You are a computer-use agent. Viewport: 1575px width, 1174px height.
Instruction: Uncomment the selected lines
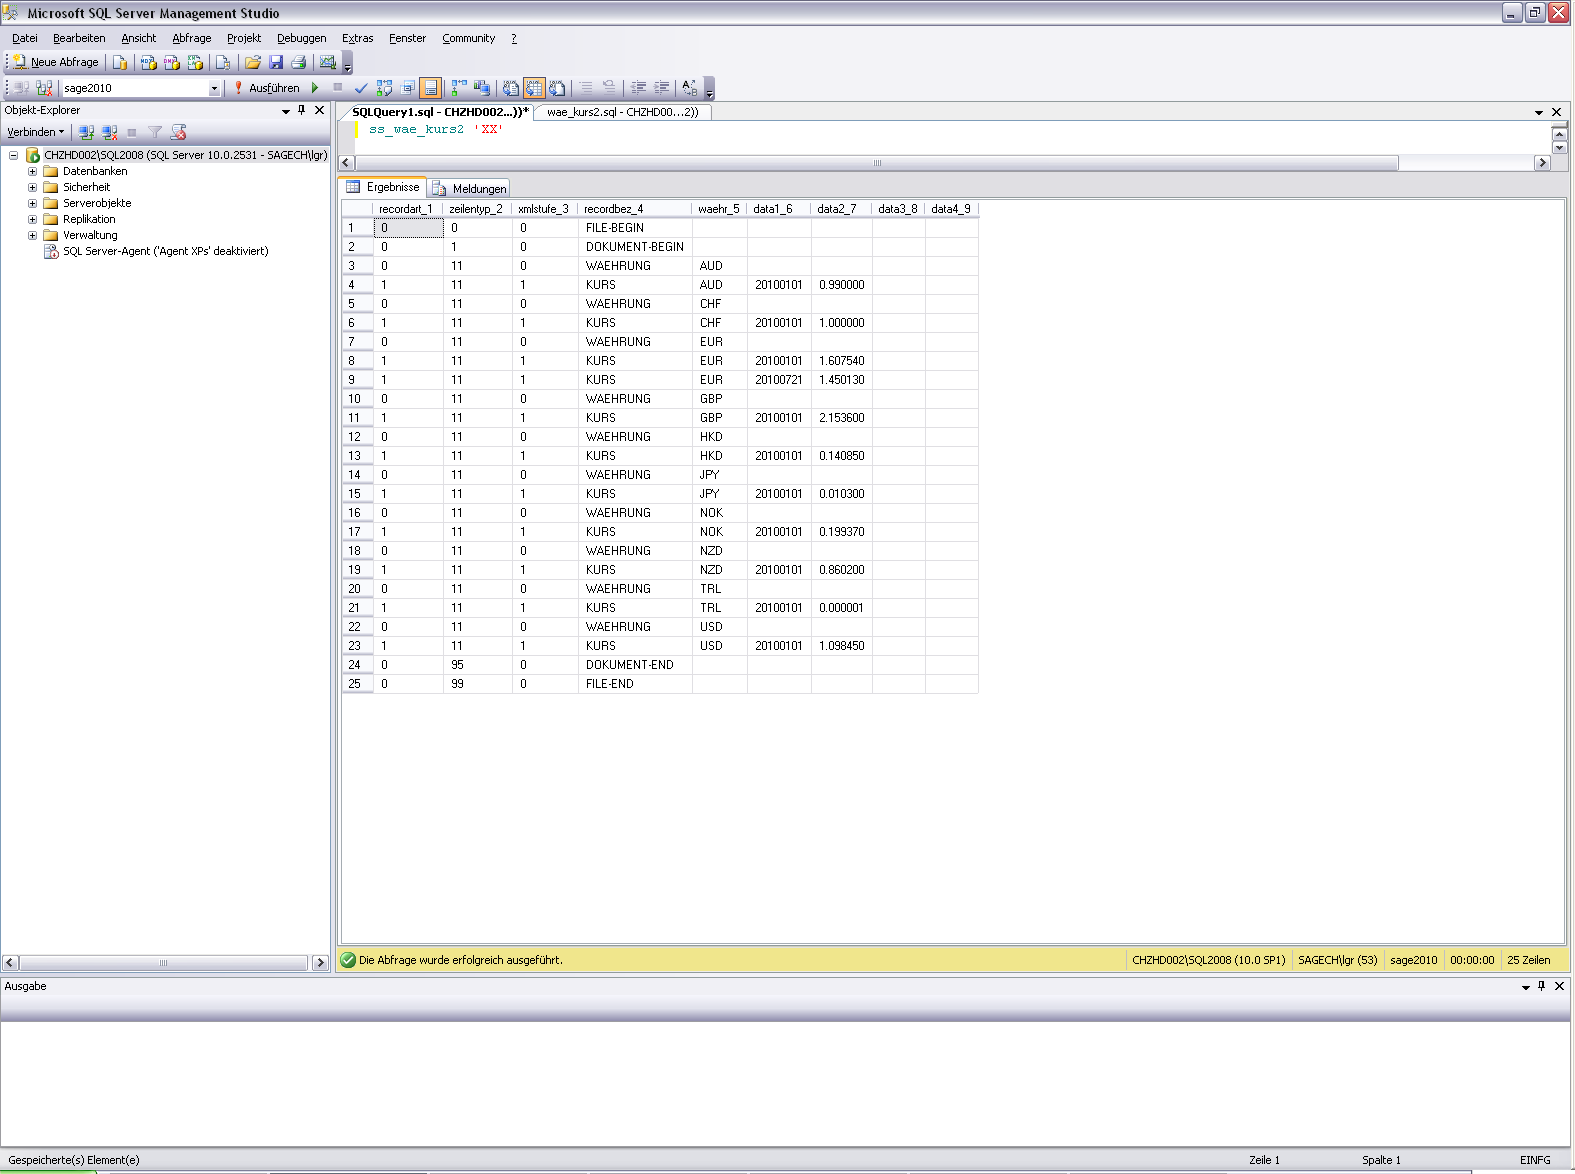point(610,88)
